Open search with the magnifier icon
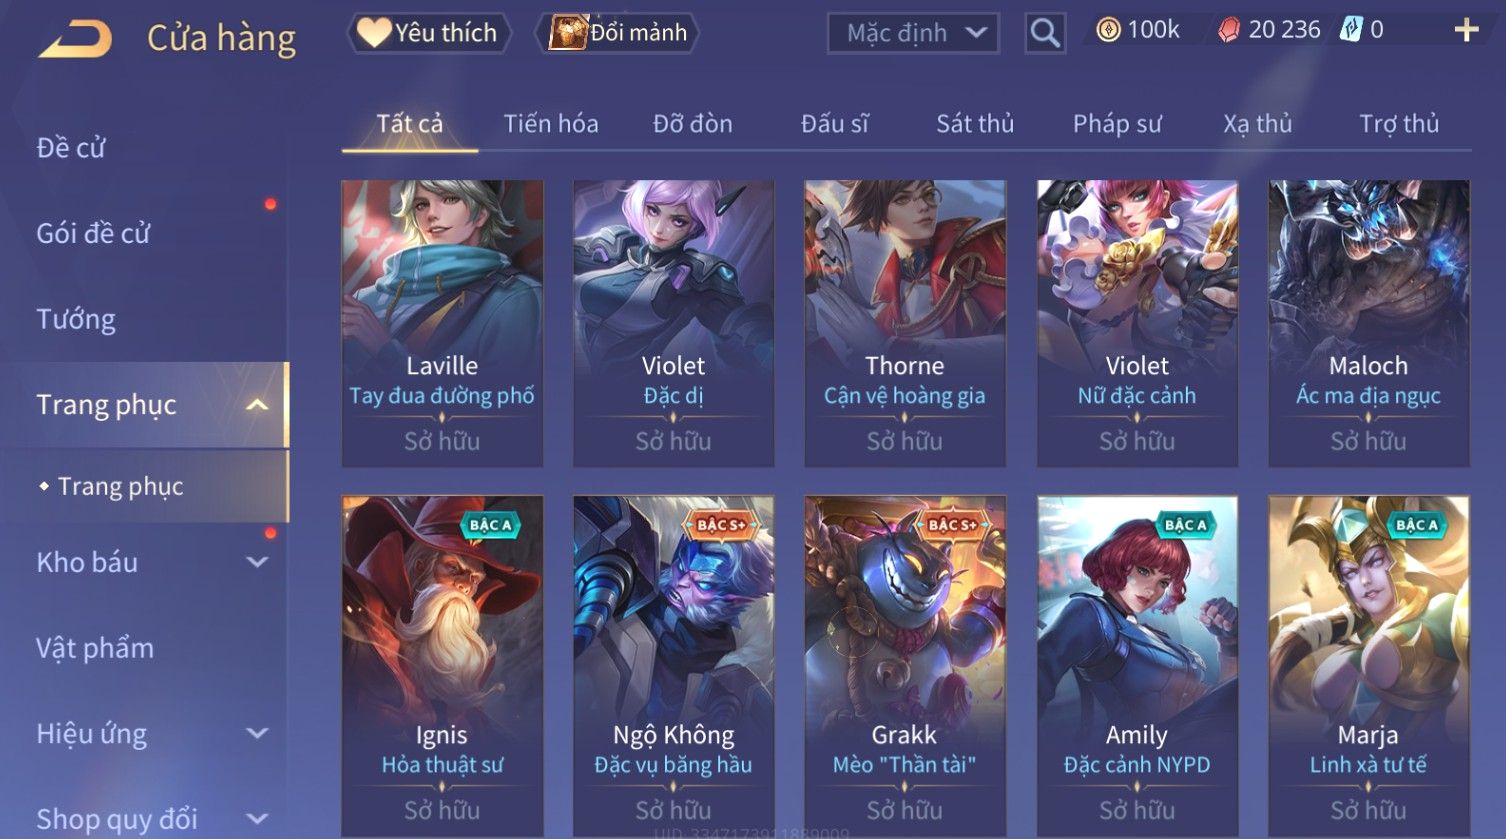The width and height of the screenshot is (1506, 839). click(x=1045, y=33)
